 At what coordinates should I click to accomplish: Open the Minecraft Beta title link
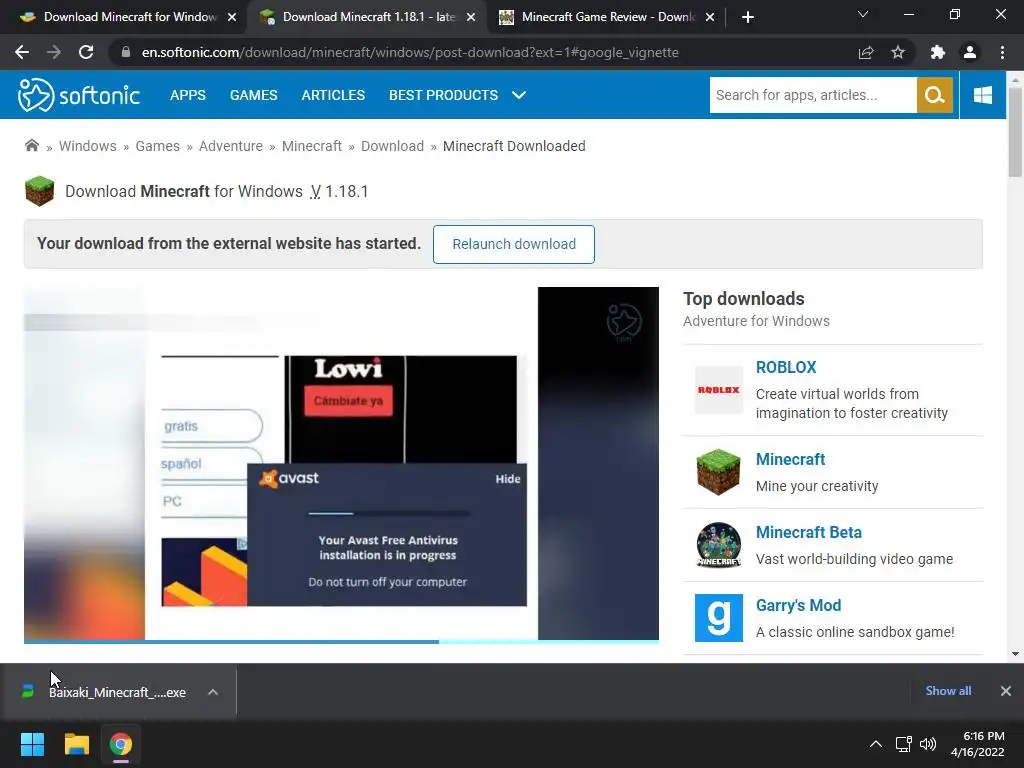pyautogui.click(x=808, y=532)
